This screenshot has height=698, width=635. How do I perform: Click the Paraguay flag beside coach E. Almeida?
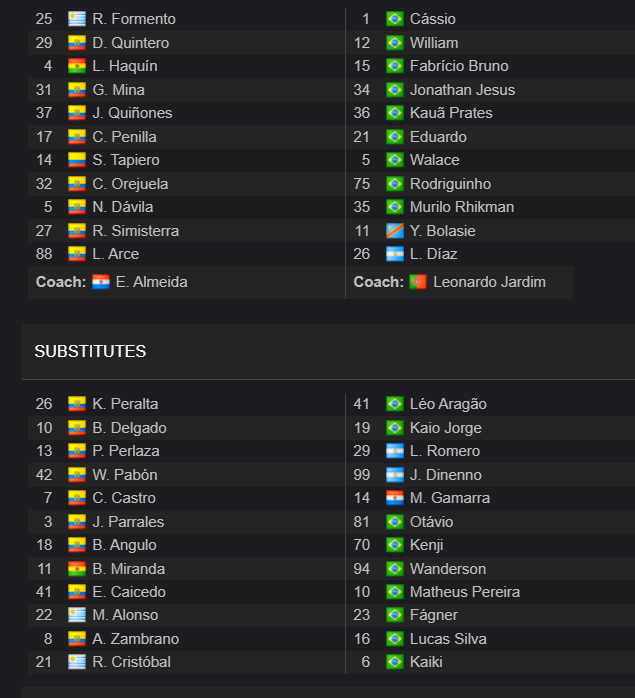101,282
